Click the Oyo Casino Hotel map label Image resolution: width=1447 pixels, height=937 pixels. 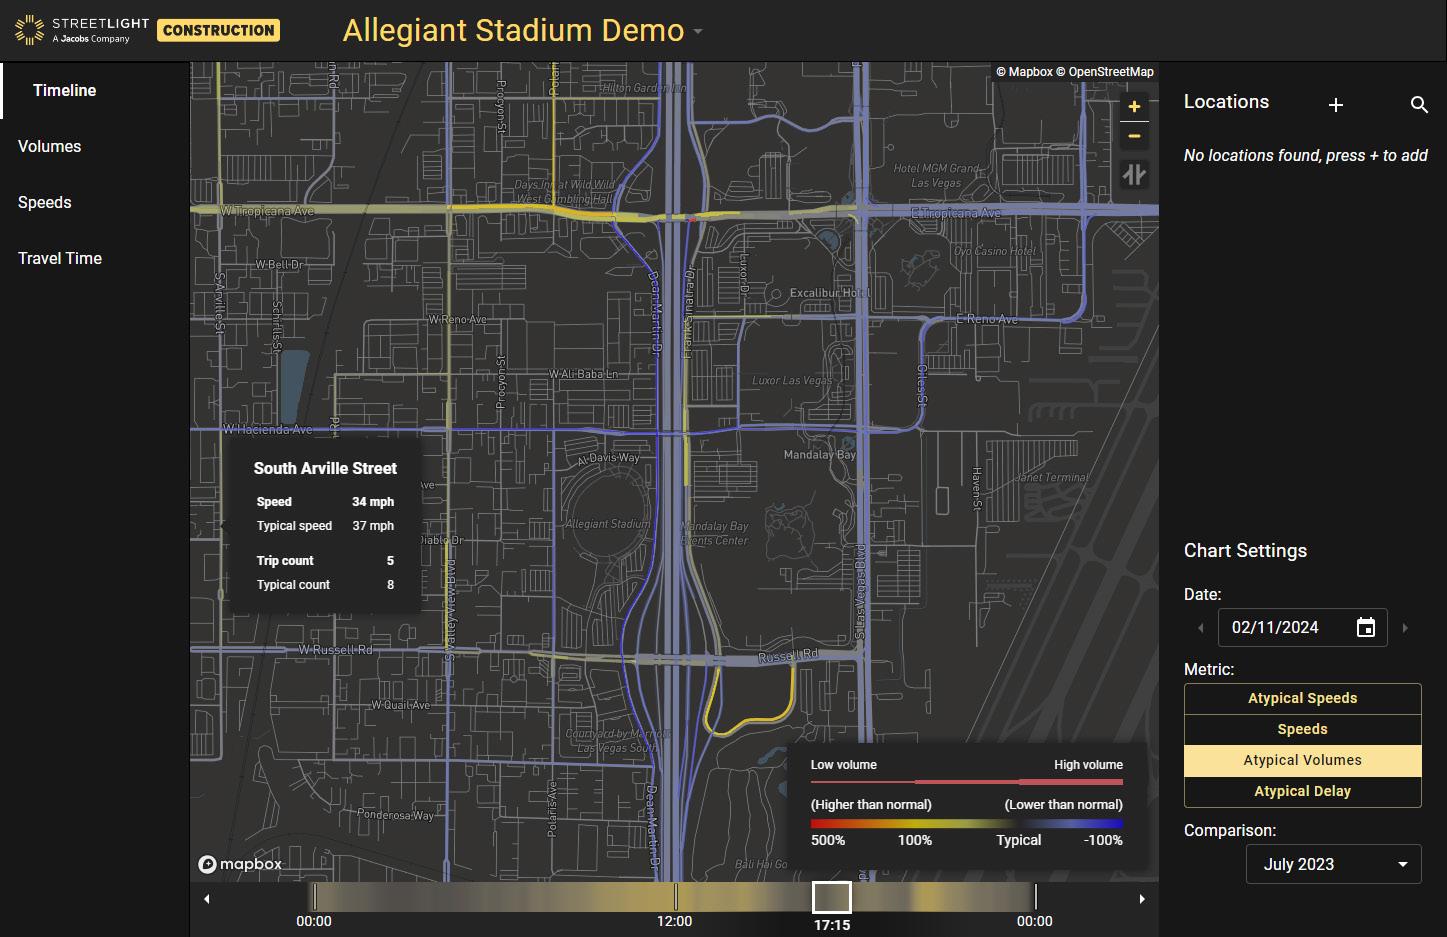pyautogui.click(x=995, y=251)
